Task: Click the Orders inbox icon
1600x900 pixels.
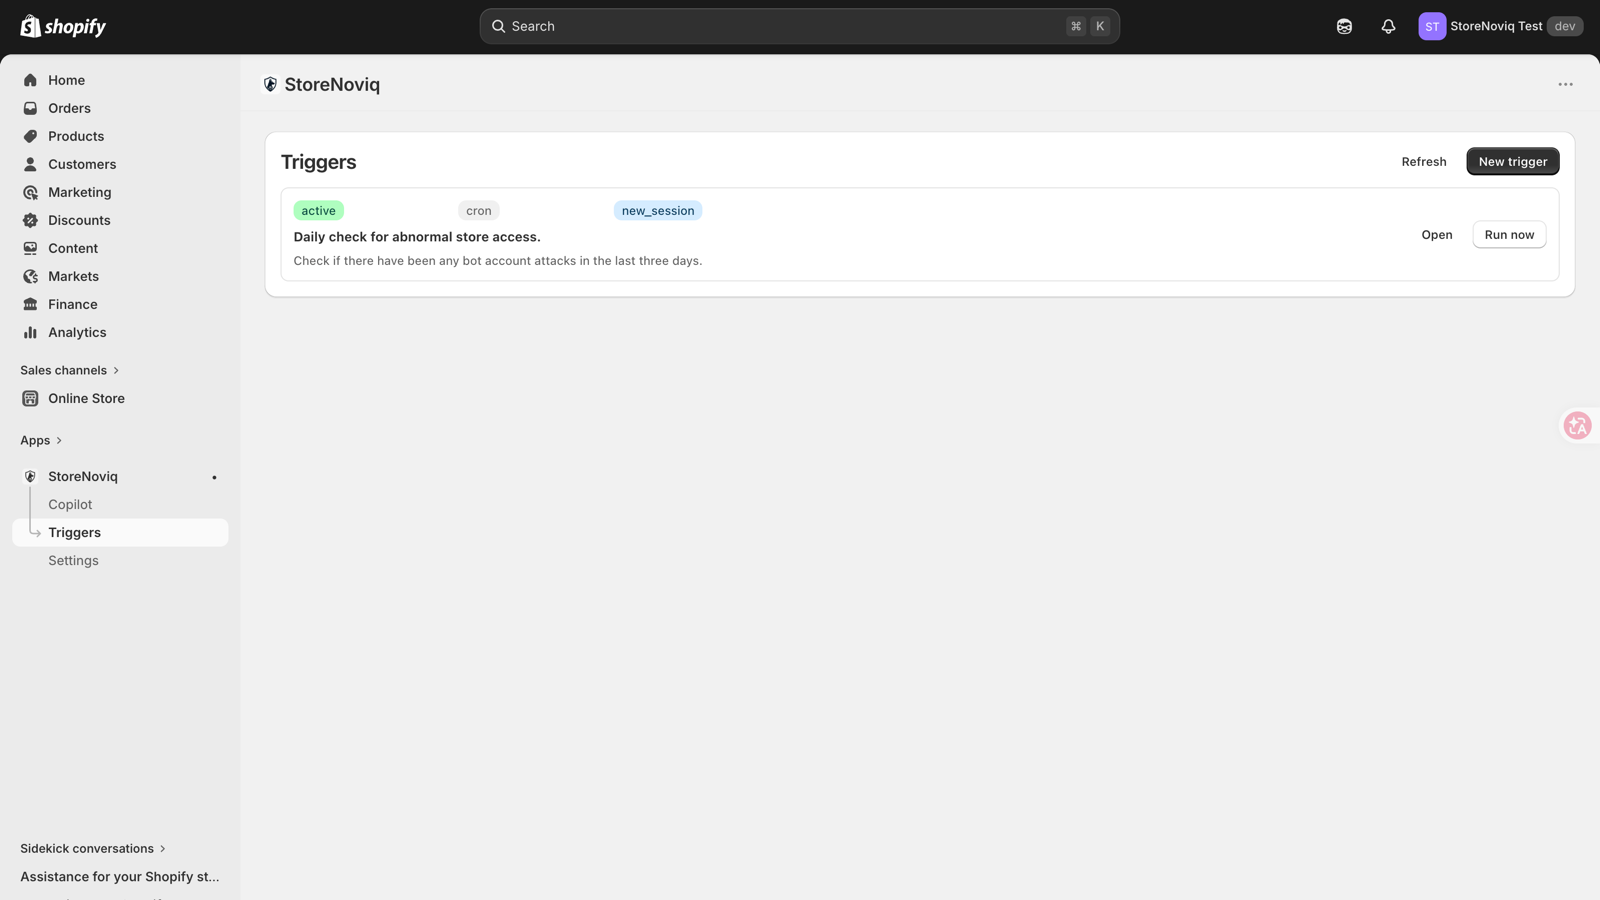Action: click(30, 108)
